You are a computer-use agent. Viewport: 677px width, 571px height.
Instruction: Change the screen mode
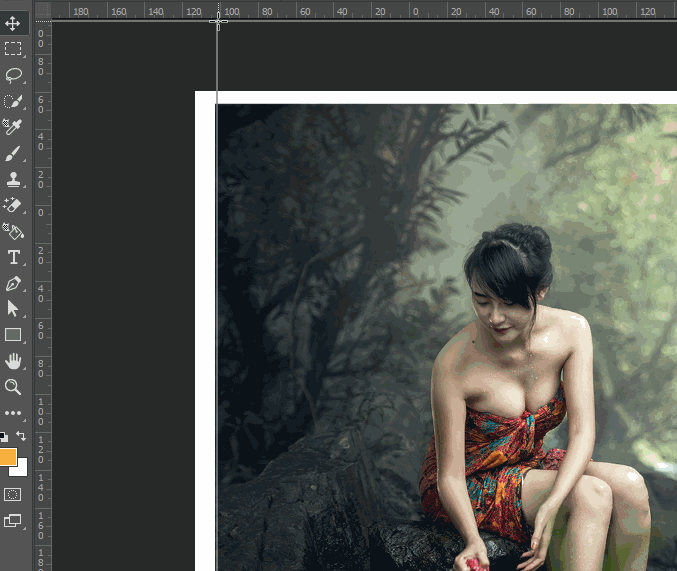coord(13,520)
